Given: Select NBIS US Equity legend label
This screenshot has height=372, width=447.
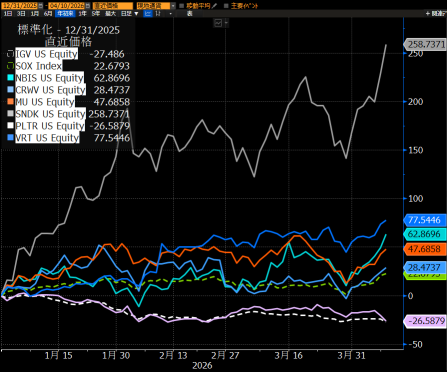Looking at the screenshot, I should [49, 78].
